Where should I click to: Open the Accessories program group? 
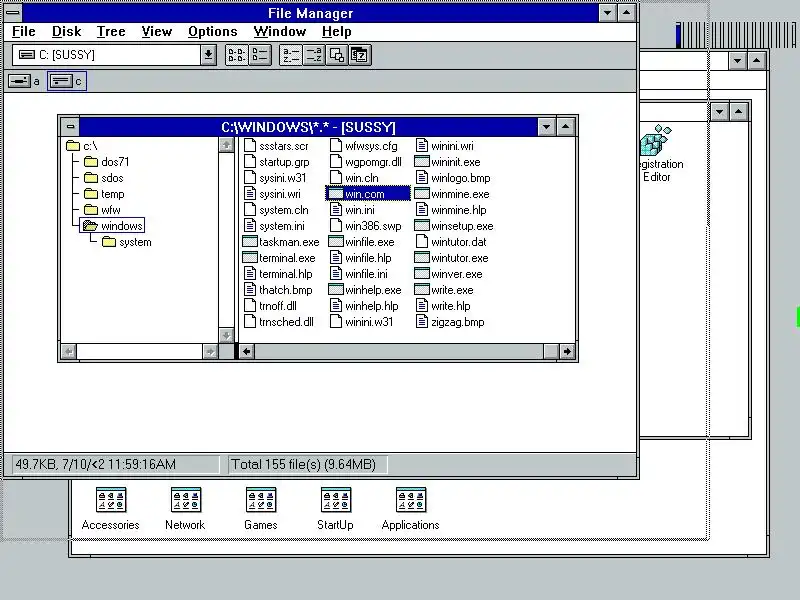click(110, 509)
